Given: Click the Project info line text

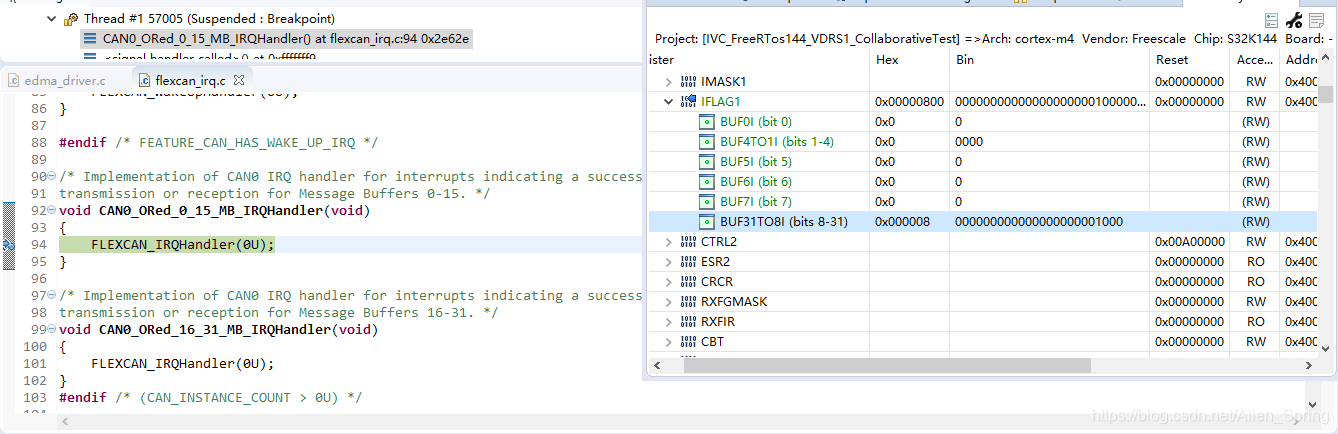Looking at the screenshot, I should tap(994, 39).
